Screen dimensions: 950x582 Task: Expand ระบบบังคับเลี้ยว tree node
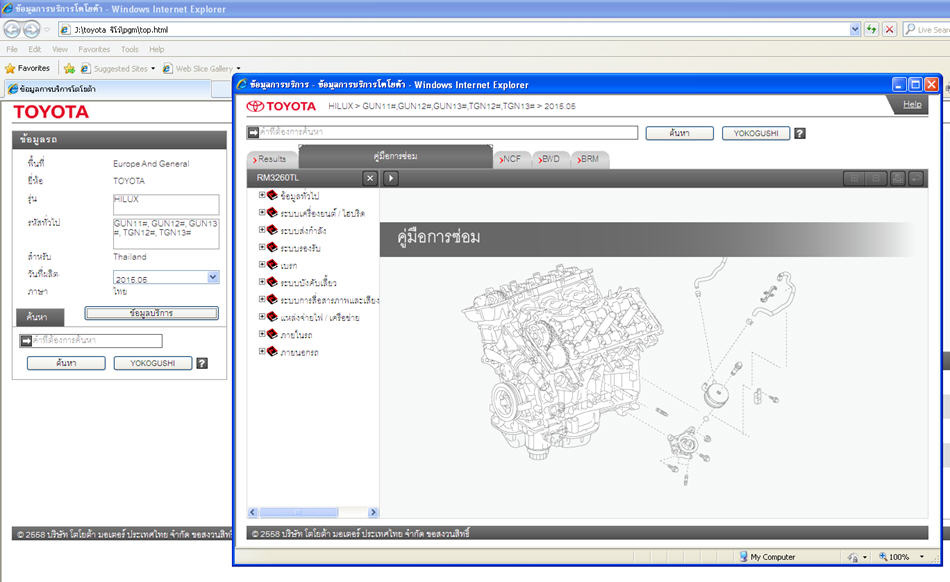(262, 282)
